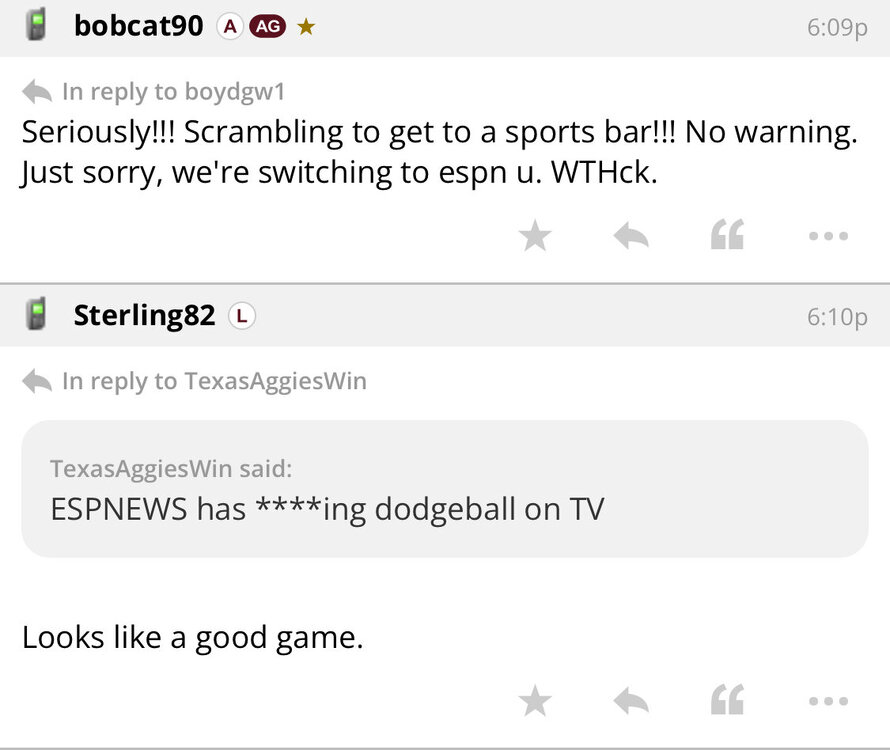Click the 'L' badge next to Sterling82
Viewport: 890px width, 750px height.
pyautogui.click(x=242, y=316)
